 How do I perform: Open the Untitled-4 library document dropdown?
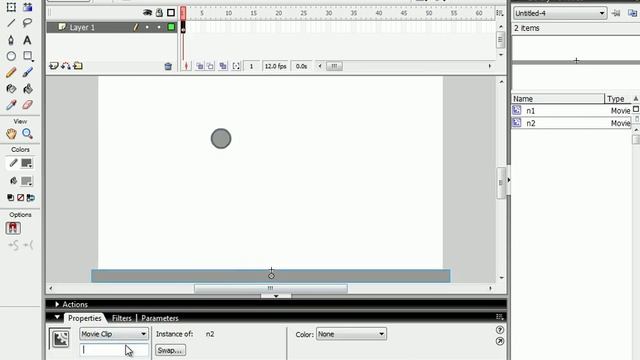pyautogui.click(x=560, y=13)
